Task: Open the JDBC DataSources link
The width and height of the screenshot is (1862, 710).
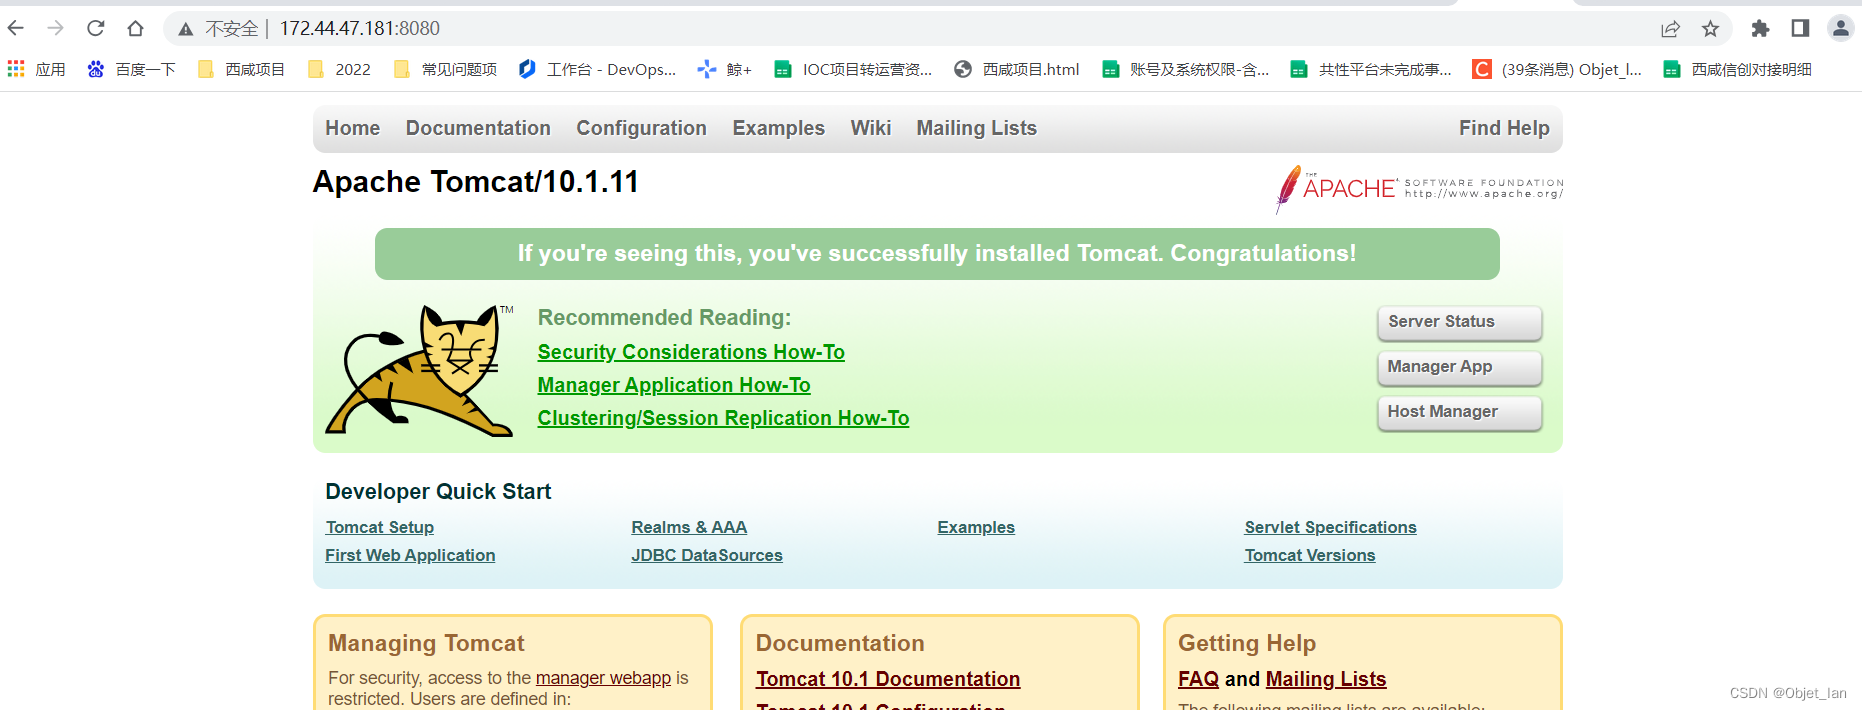Action: tap(707, 555)
